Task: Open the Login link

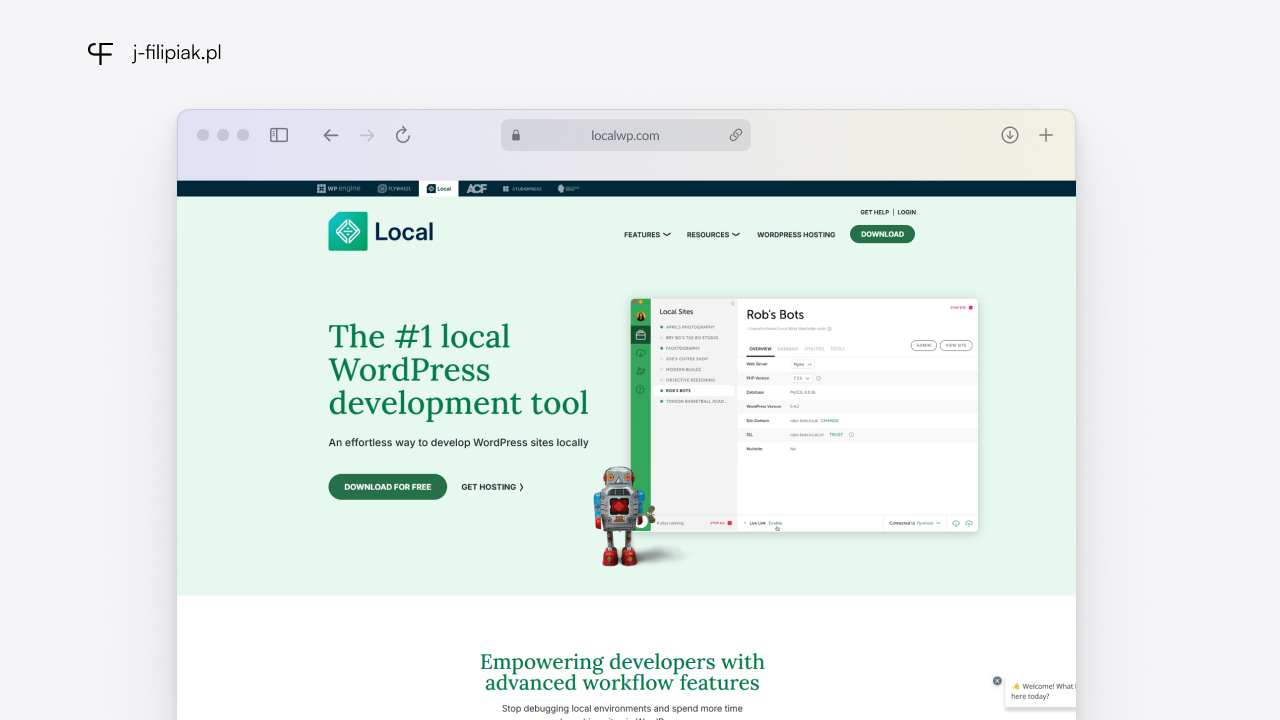Action: coord(906,212)
